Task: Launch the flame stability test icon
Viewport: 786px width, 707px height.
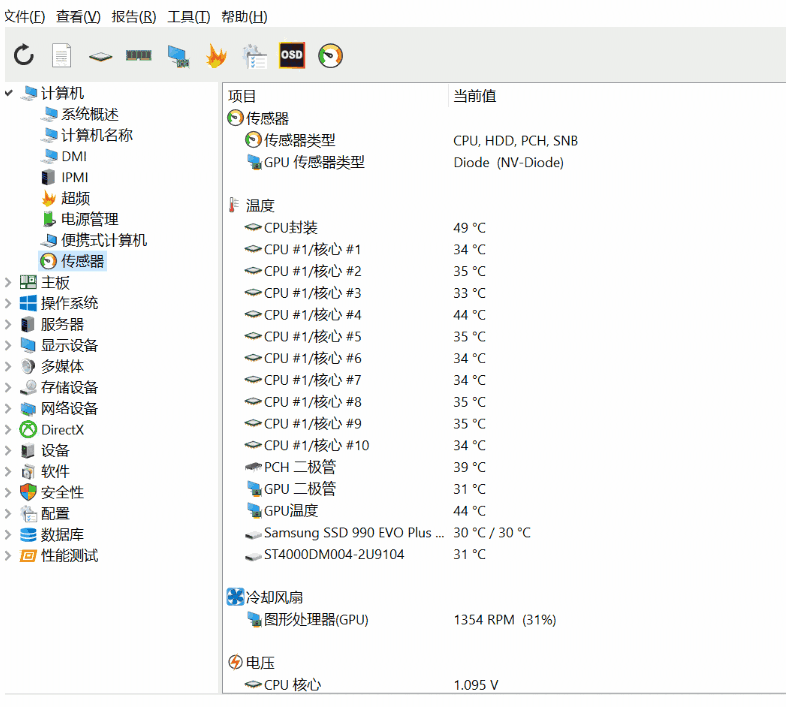Action: [217, 56]
